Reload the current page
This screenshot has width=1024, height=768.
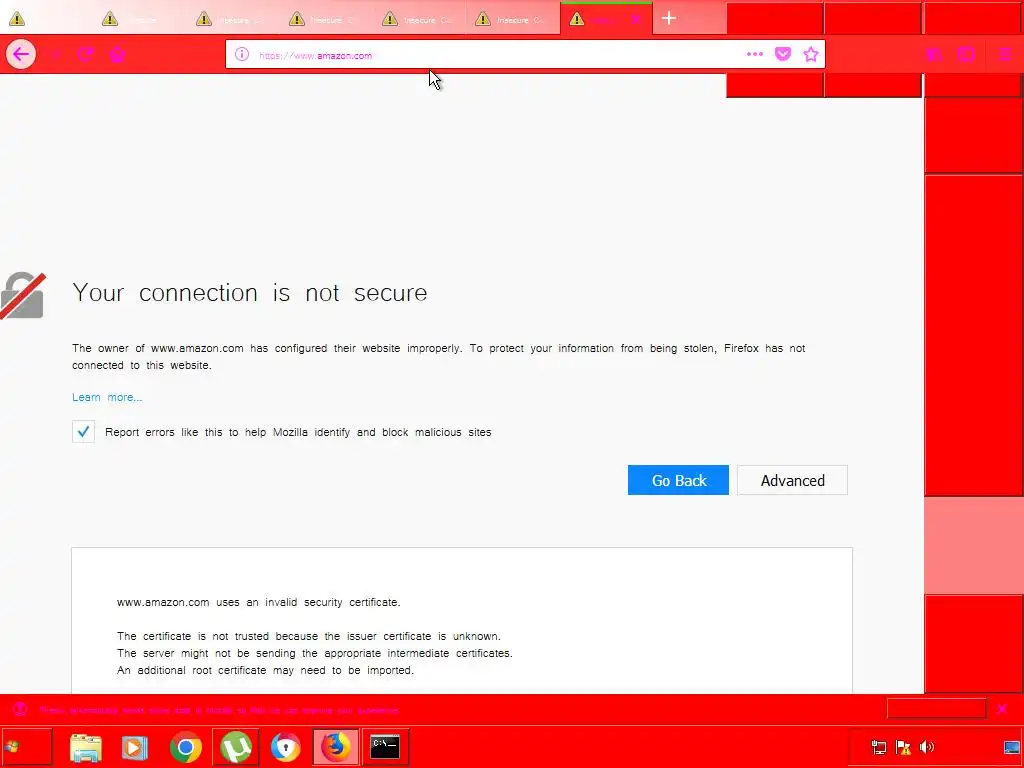coord(86,54)
